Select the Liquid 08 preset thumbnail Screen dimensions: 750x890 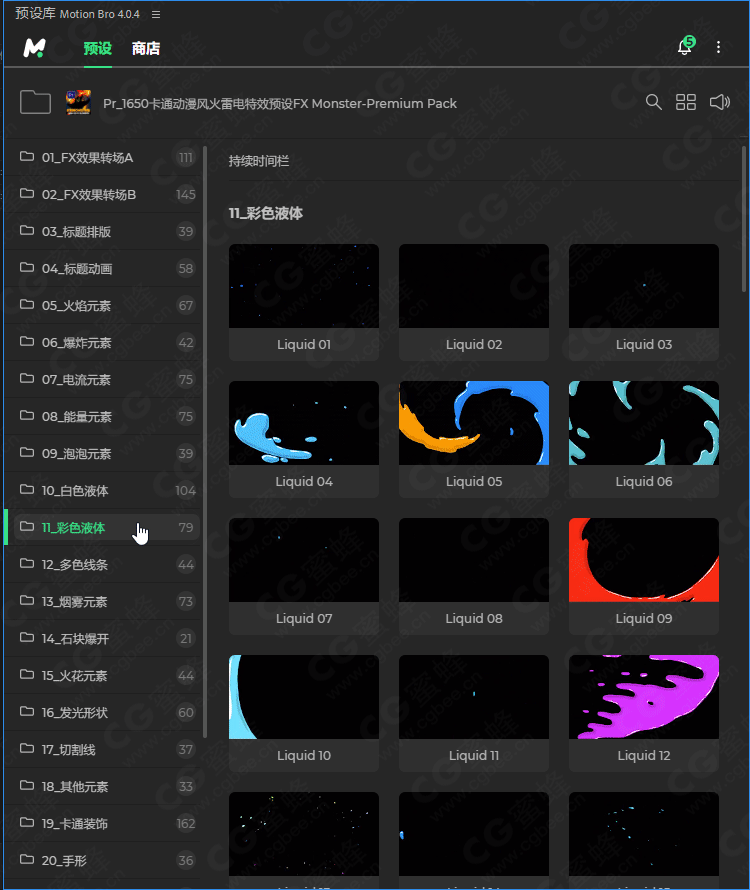tap(474, 560)
